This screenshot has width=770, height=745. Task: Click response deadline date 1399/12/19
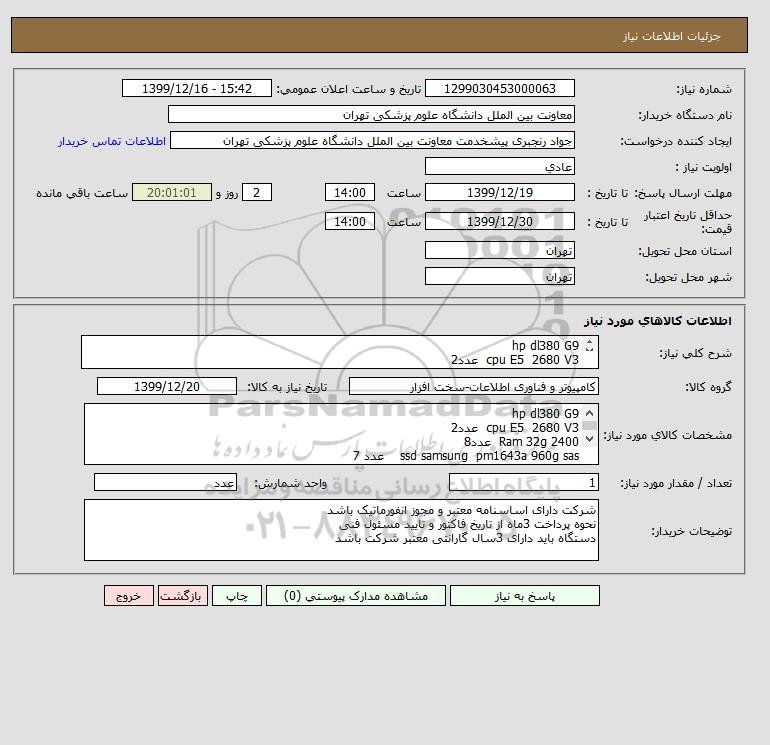[x=499, y=193]
